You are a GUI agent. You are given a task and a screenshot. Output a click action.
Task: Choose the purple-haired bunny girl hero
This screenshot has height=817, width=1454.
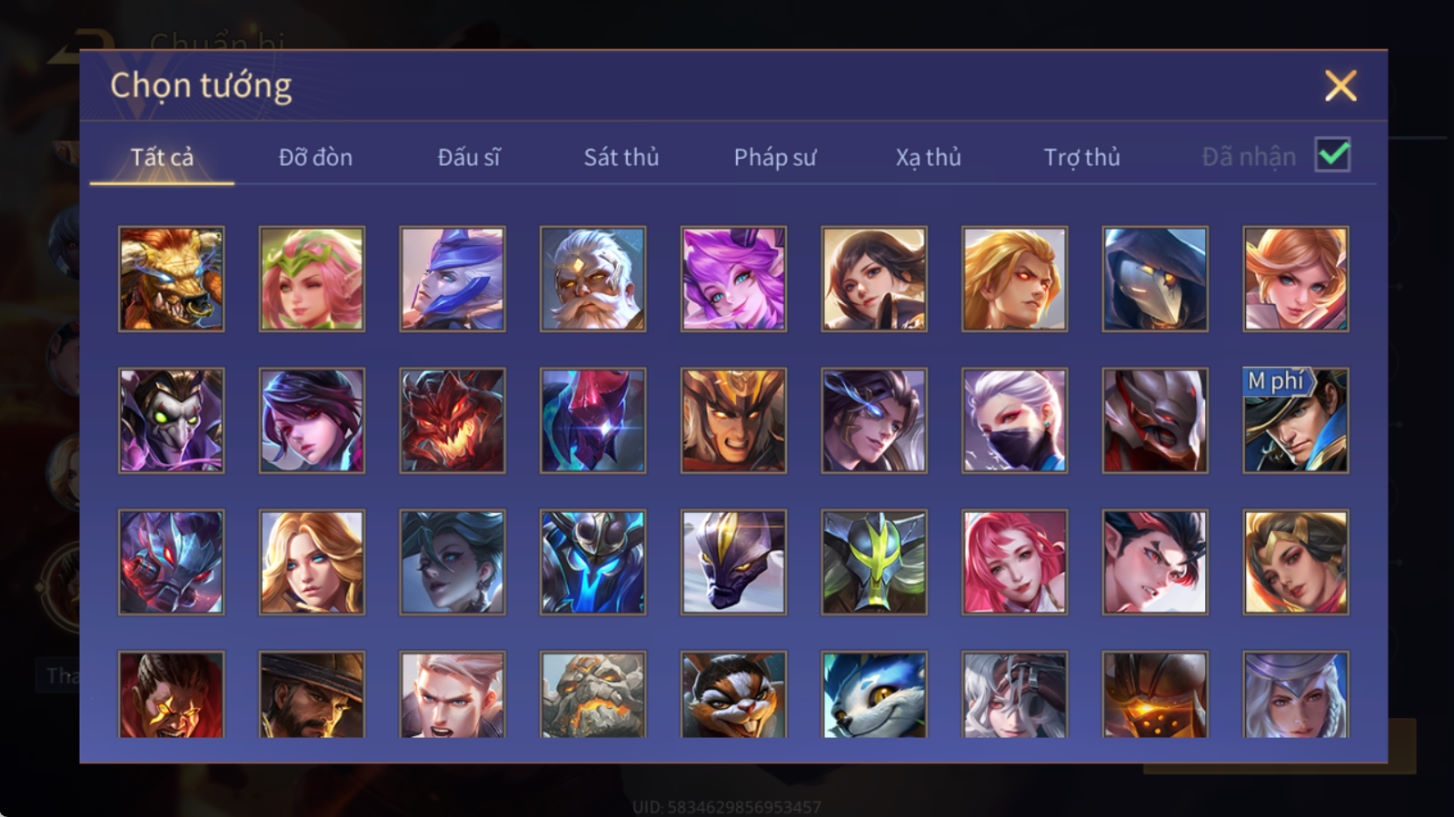coord(733,279)
